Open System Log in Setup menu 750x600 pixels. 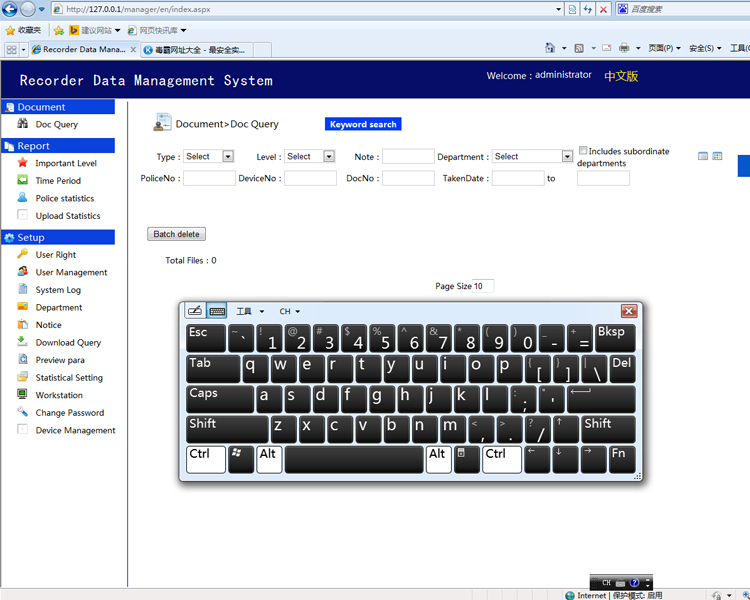point(58,290)
